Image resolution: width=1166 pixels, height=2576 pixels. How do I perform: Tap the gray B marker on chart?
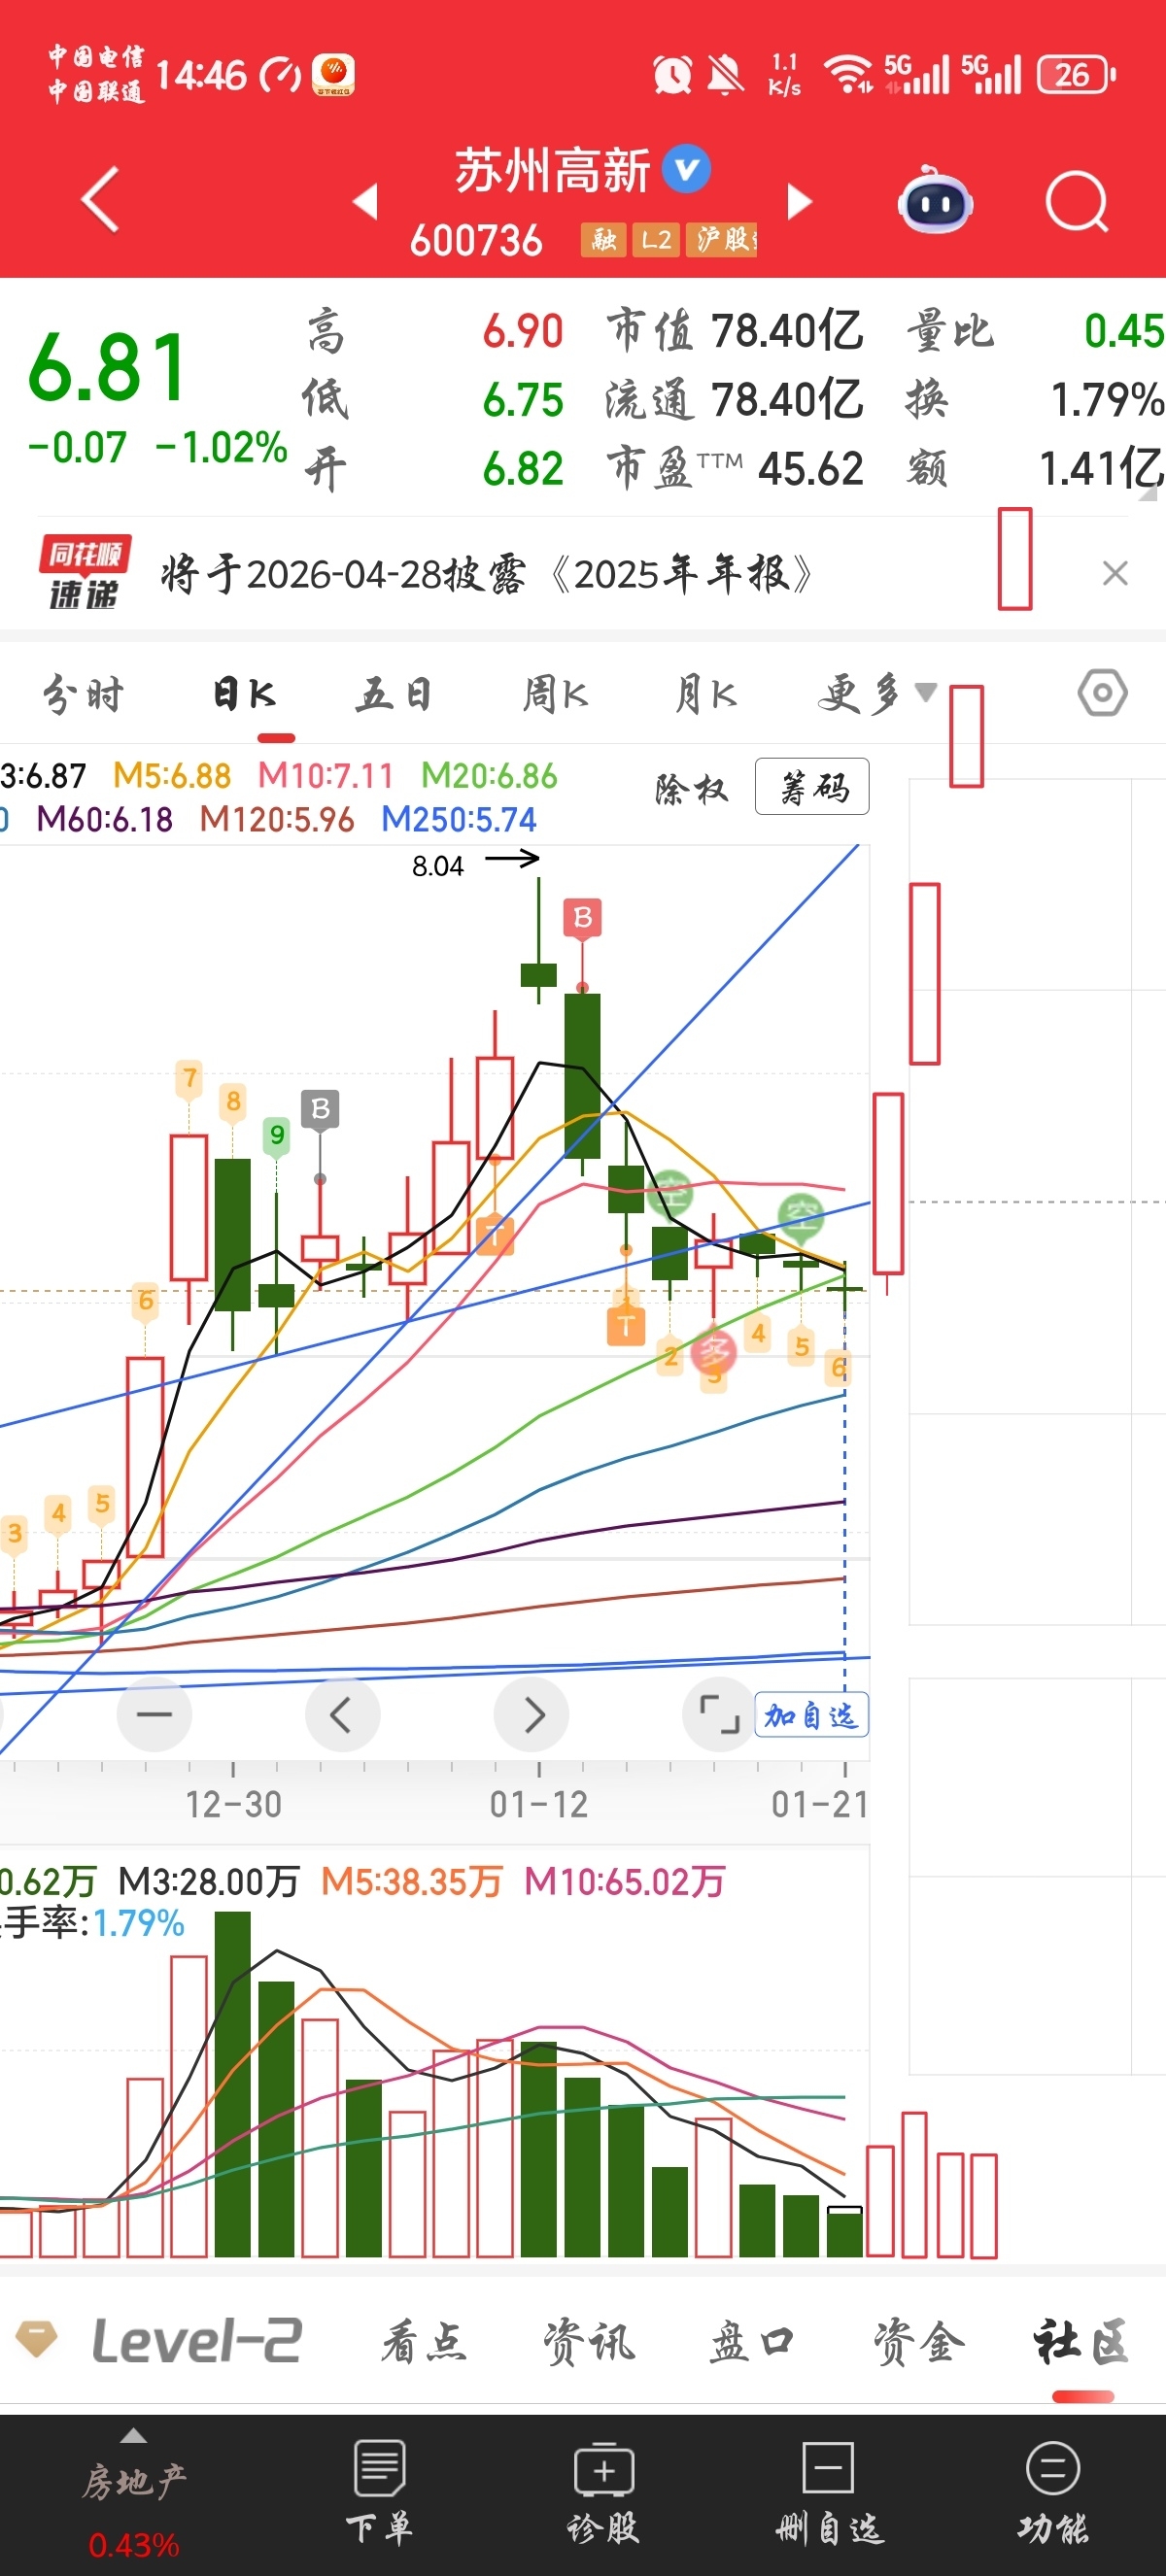320,1108
